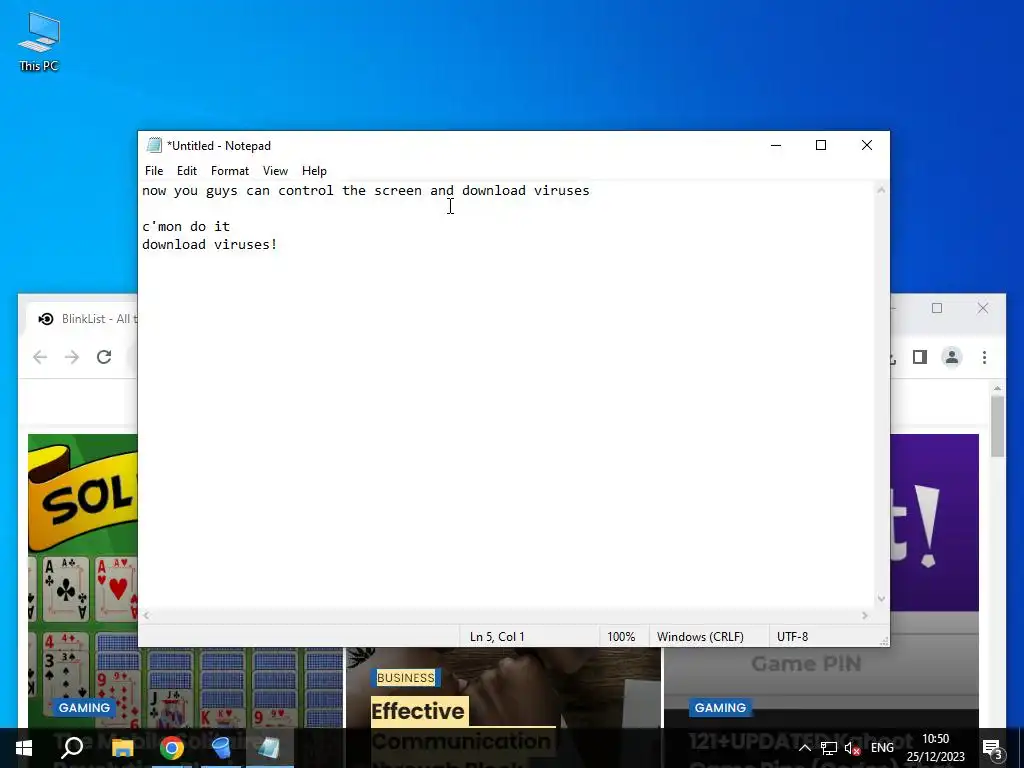
Task: Click the BUSINESS tag on the article
Action: pos(406,677)
